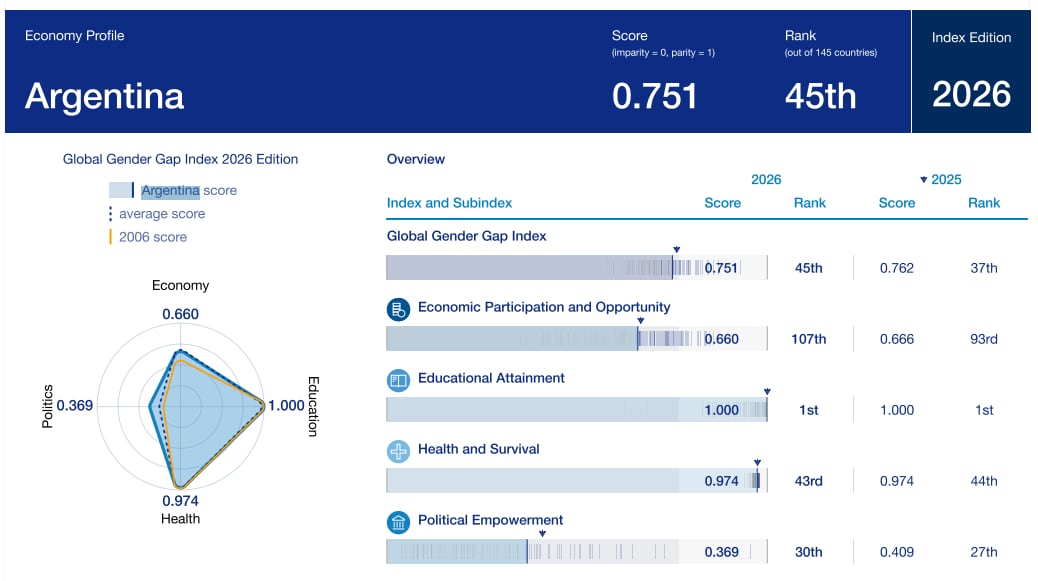The image size is (1038, 581).
Task: Click the radar chart 0.369 value
Action: point(75,406)
